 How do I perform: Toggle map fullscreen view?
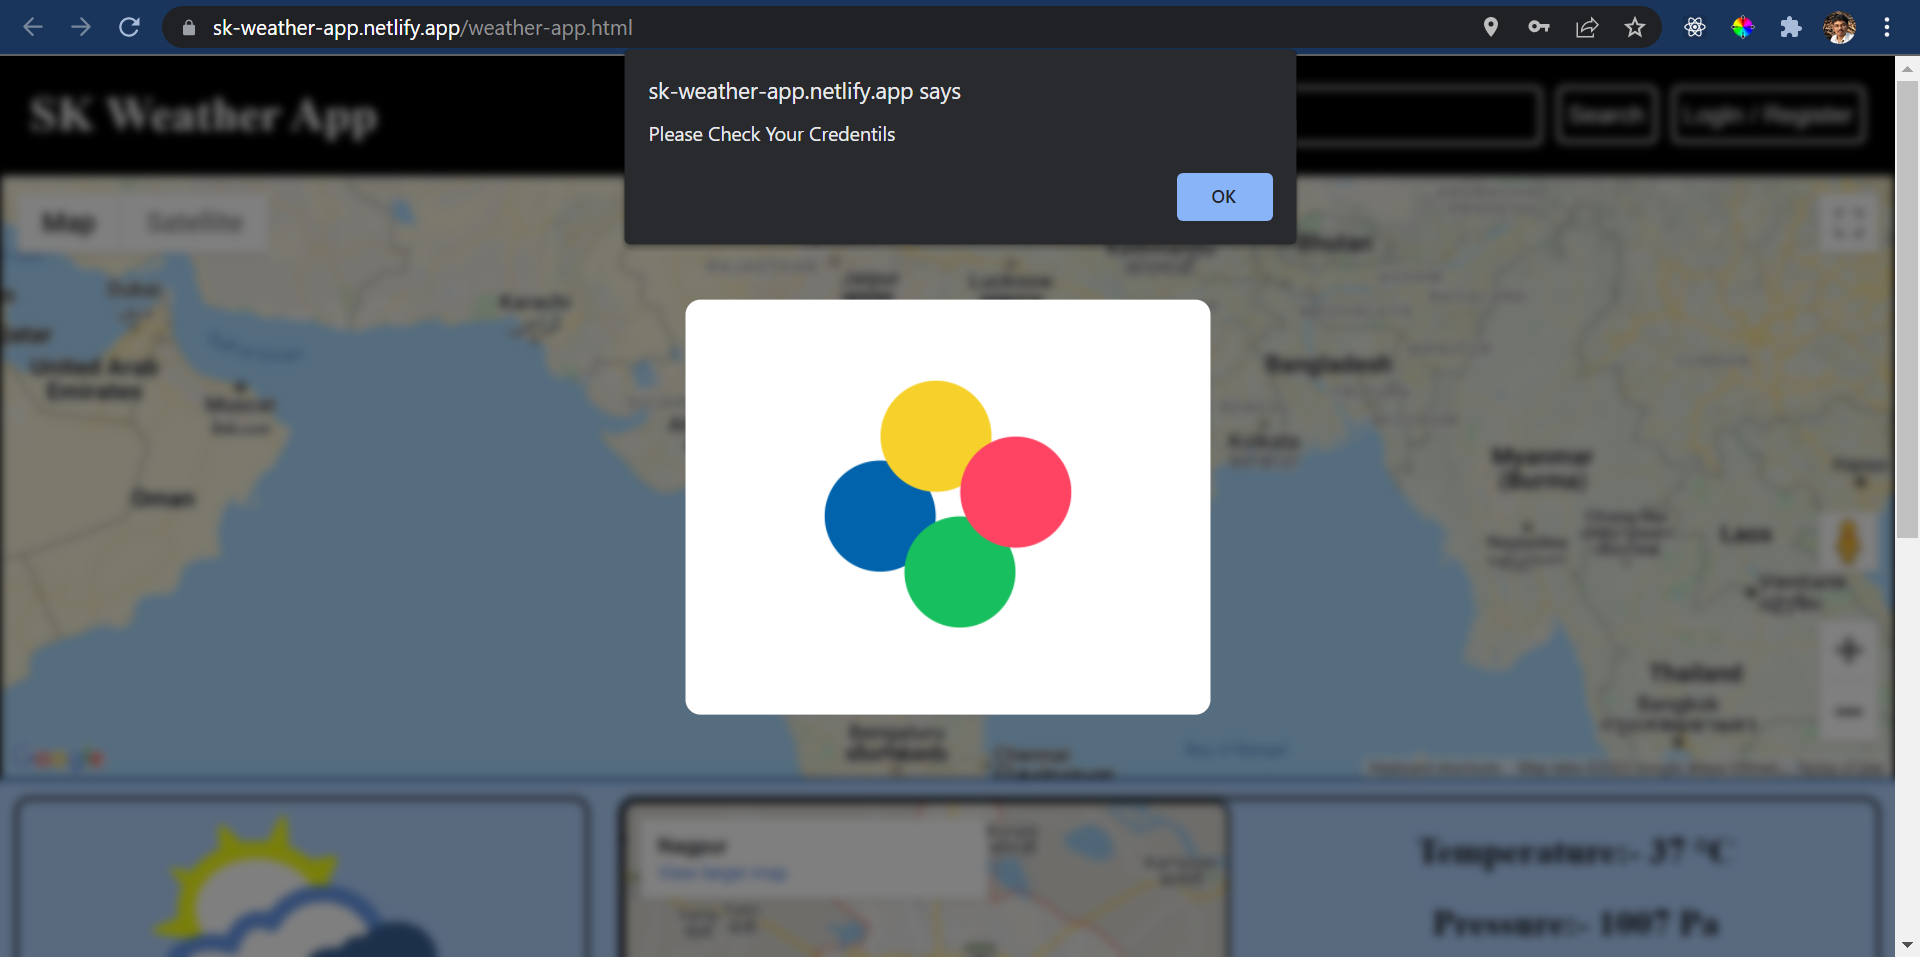[x=1848, y=223]
